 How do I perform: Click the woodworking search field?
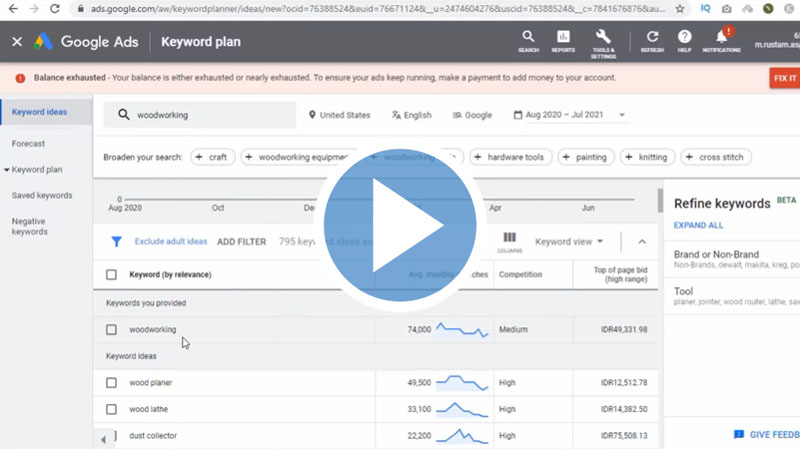199,115
